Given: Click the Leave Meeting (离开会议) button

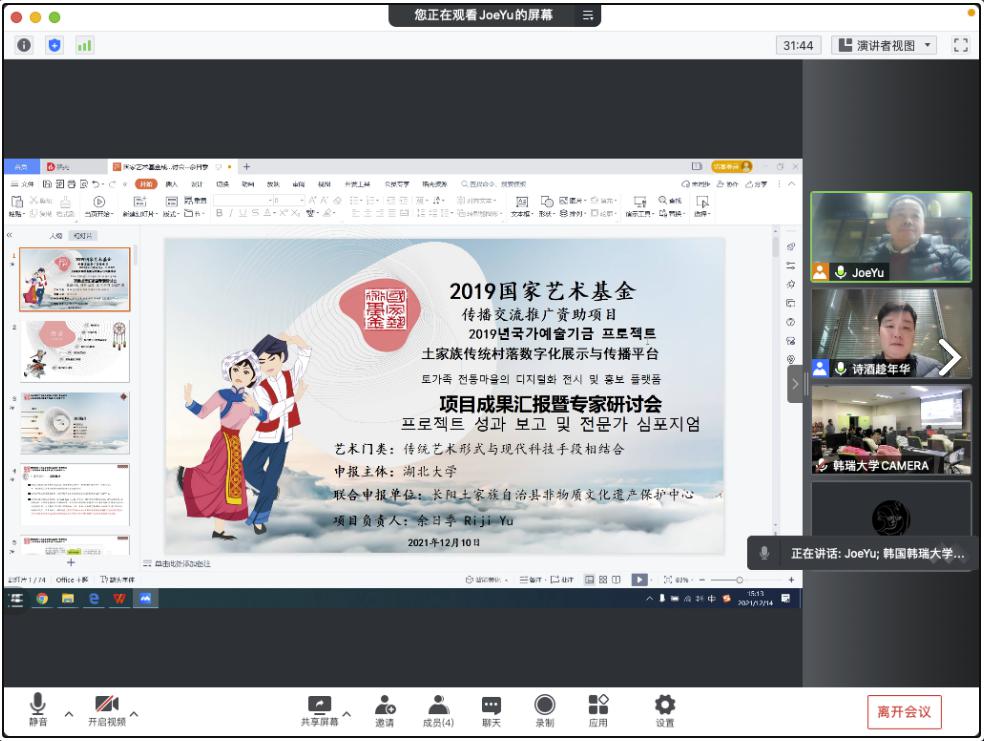Looking at the screenshot, I should pos(904,712).
